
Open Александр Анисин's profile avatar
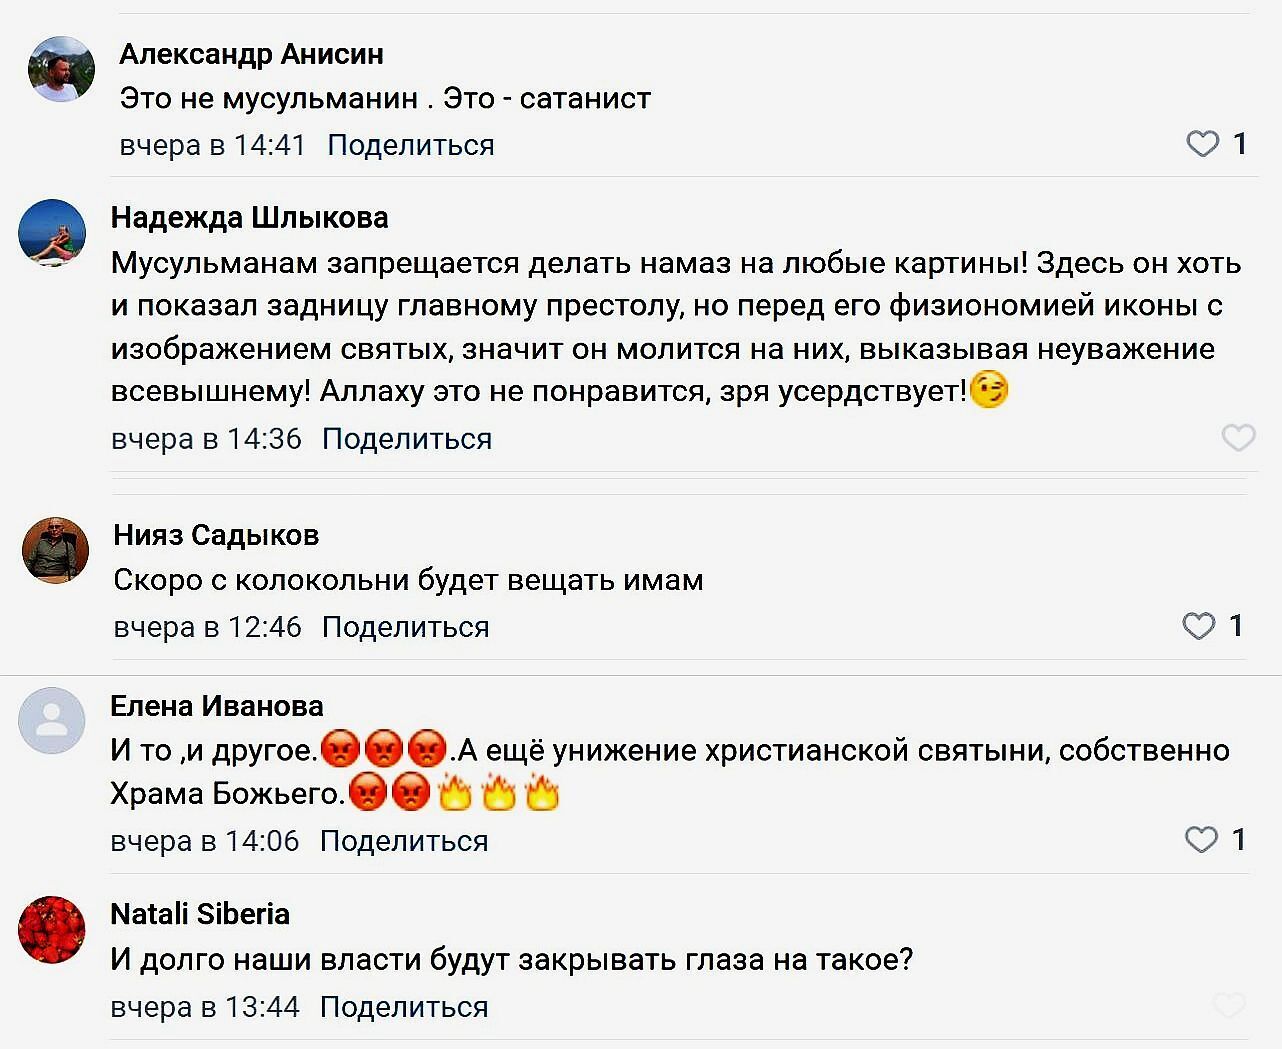[61, 69]
